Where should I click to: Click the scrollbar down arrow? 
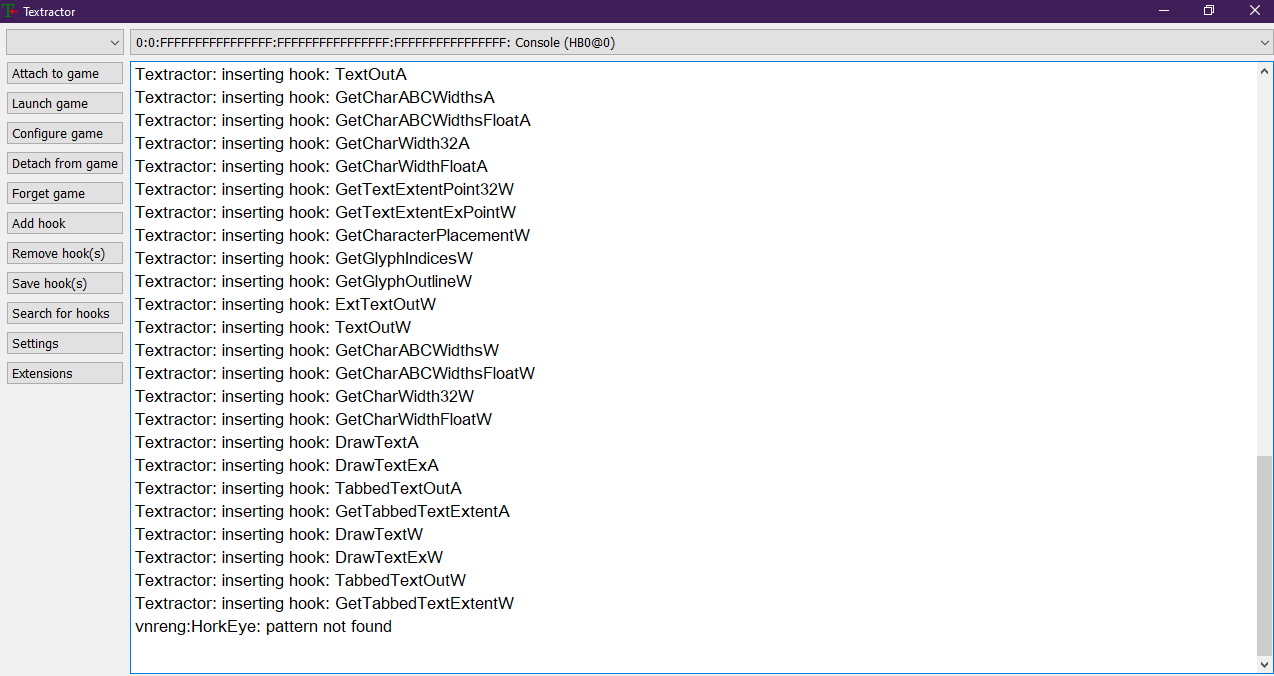[x=1264, y=664]
